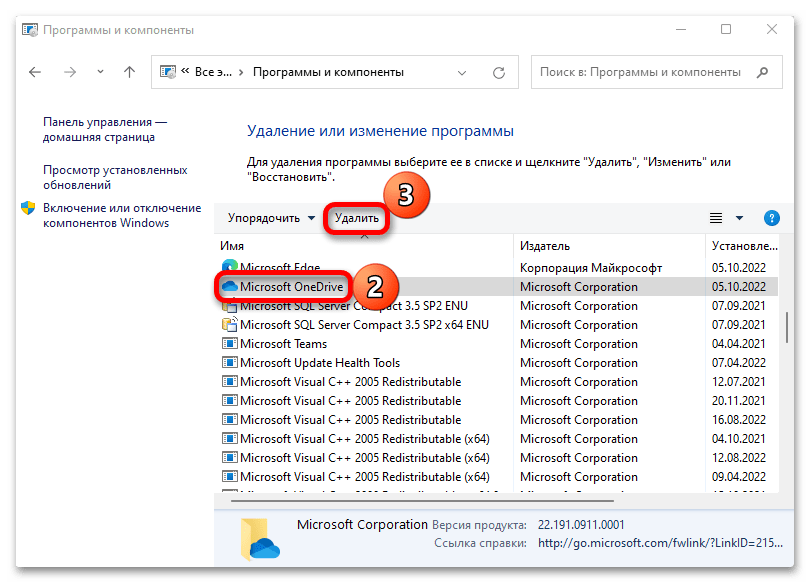Click 'Microsoft Corporation' in the details pane
This screenshot has height=583, width=810.
pos(362,525)
